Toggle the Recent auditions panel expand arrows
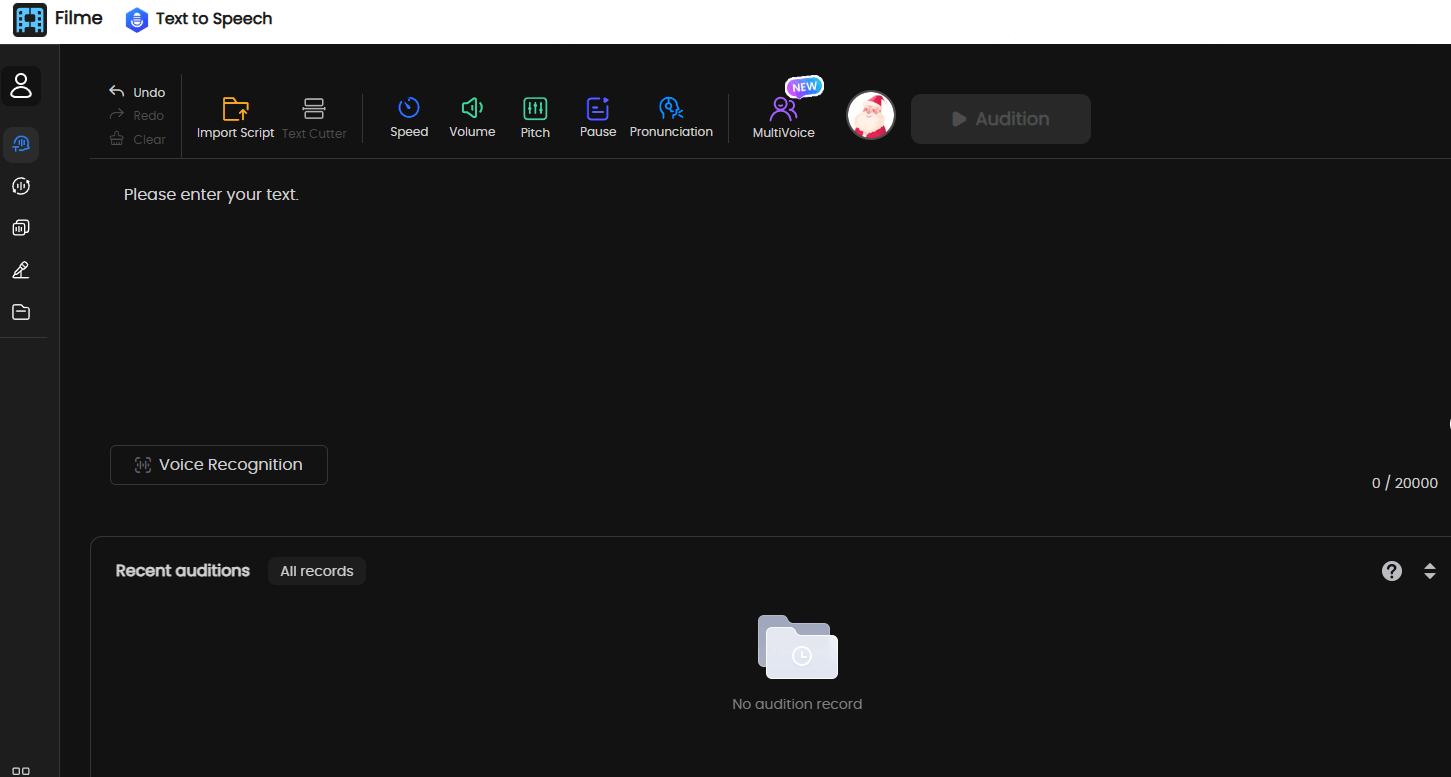 click(1430, 571)
